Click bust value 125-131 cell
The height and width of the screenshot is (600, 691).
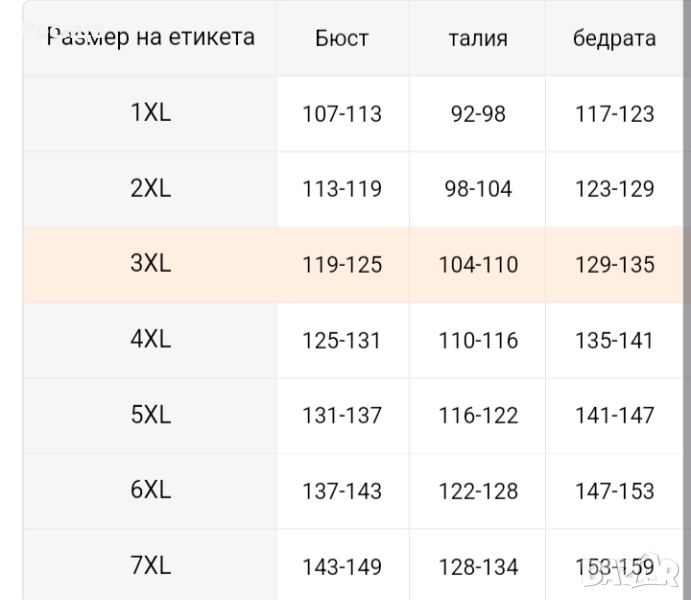[342, 341]
